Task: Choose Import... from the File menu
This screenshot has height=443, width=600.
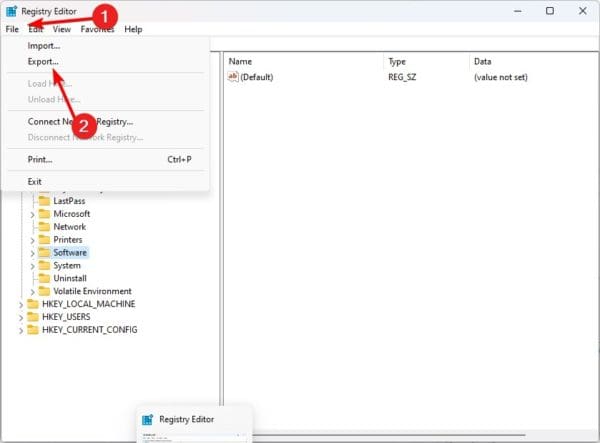Action: [44, 46]
